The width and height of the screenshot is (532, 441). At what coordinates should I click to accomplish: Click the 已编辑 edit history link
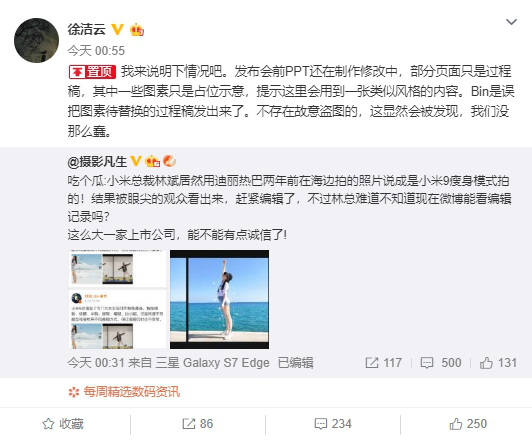click(x=296, y=363)
